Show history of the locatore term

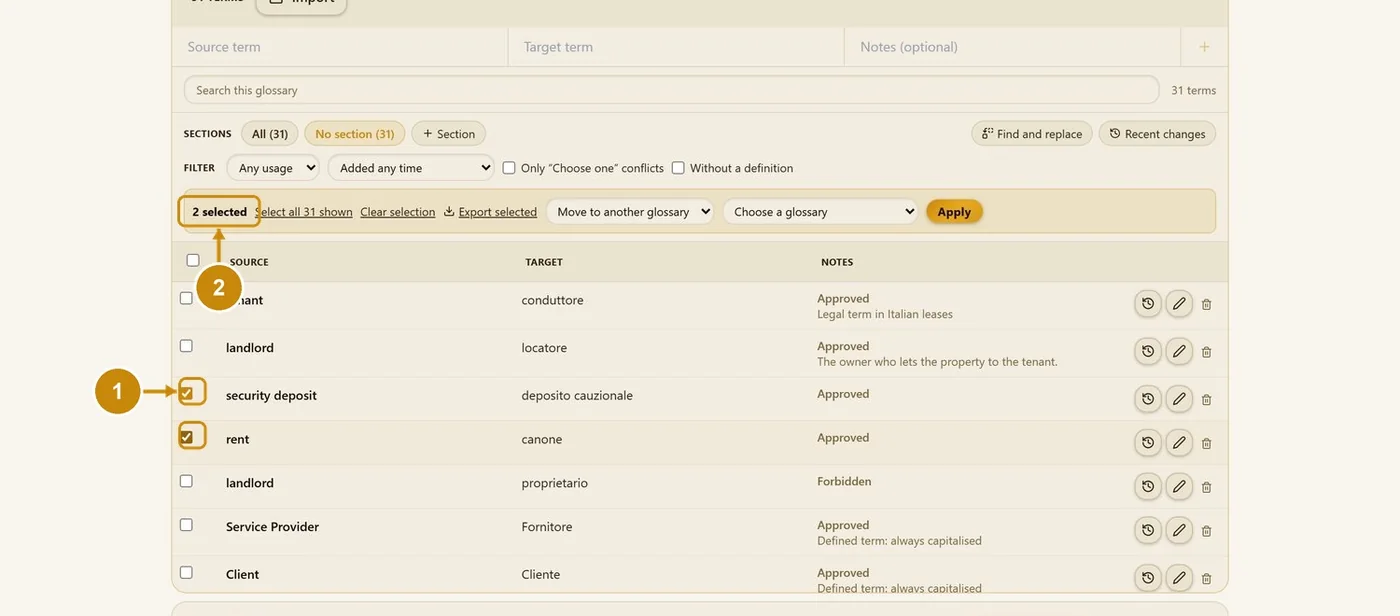coord(1148,351)
